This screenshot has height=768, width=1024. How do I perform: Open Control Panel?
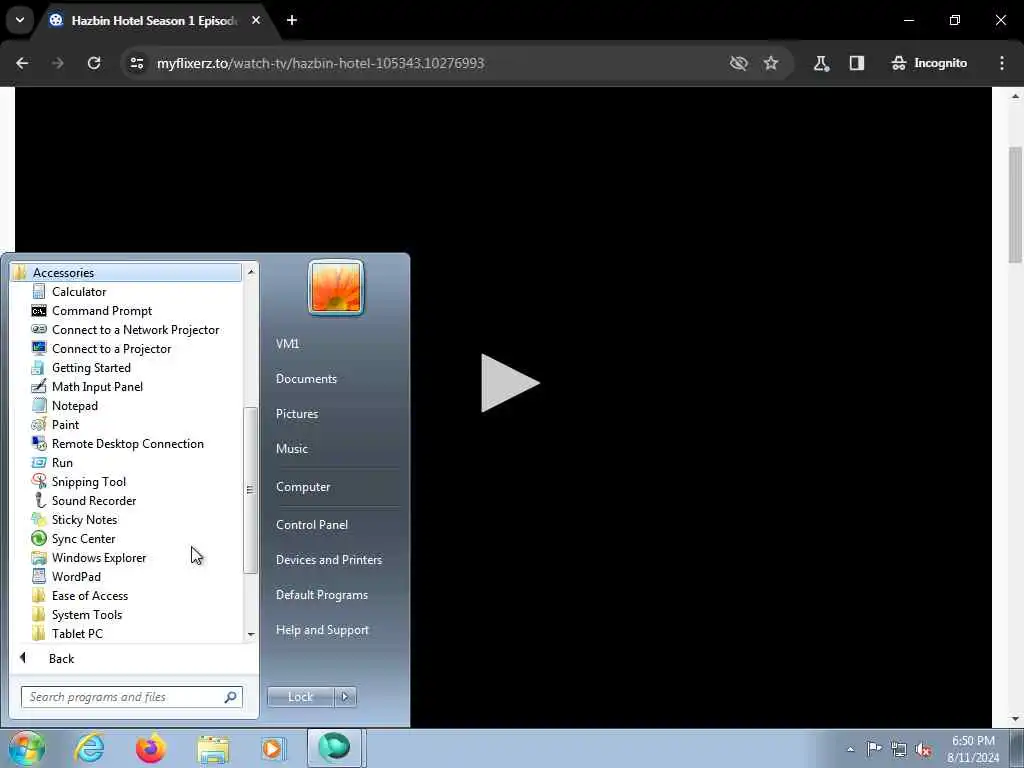point(312,524)
